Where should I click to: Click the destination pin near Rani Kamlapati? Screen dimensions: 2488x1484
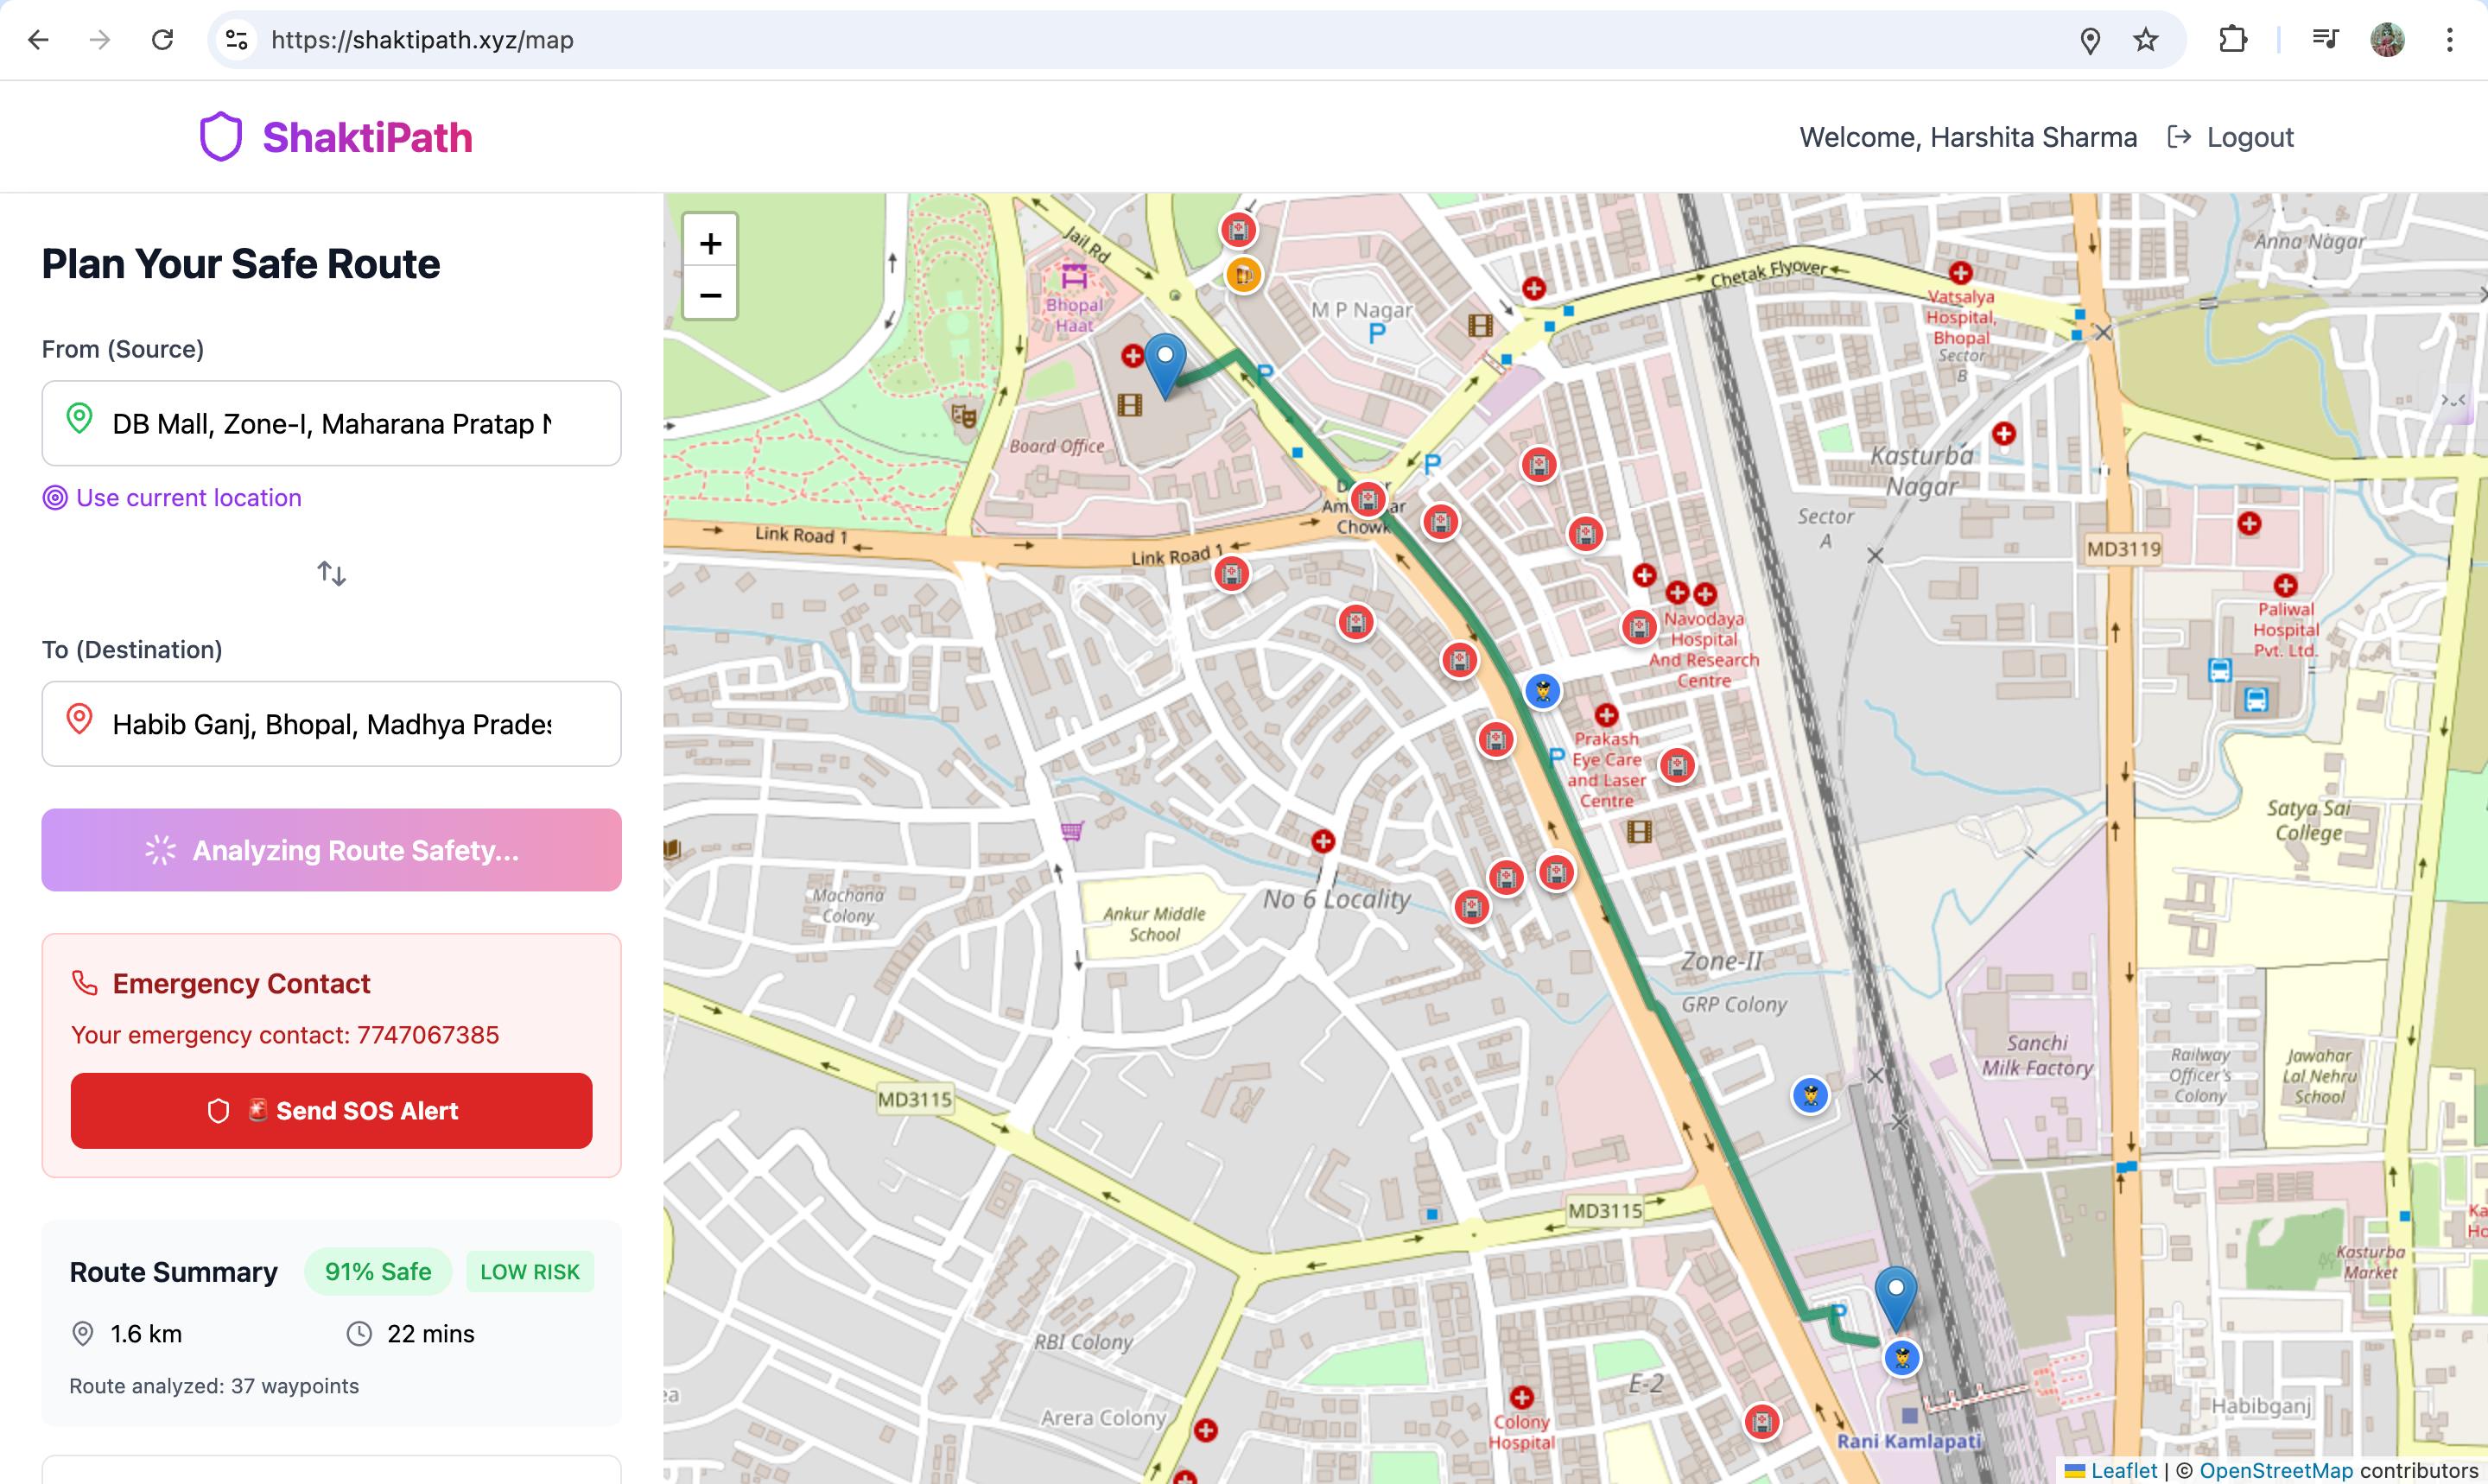1895,1295
